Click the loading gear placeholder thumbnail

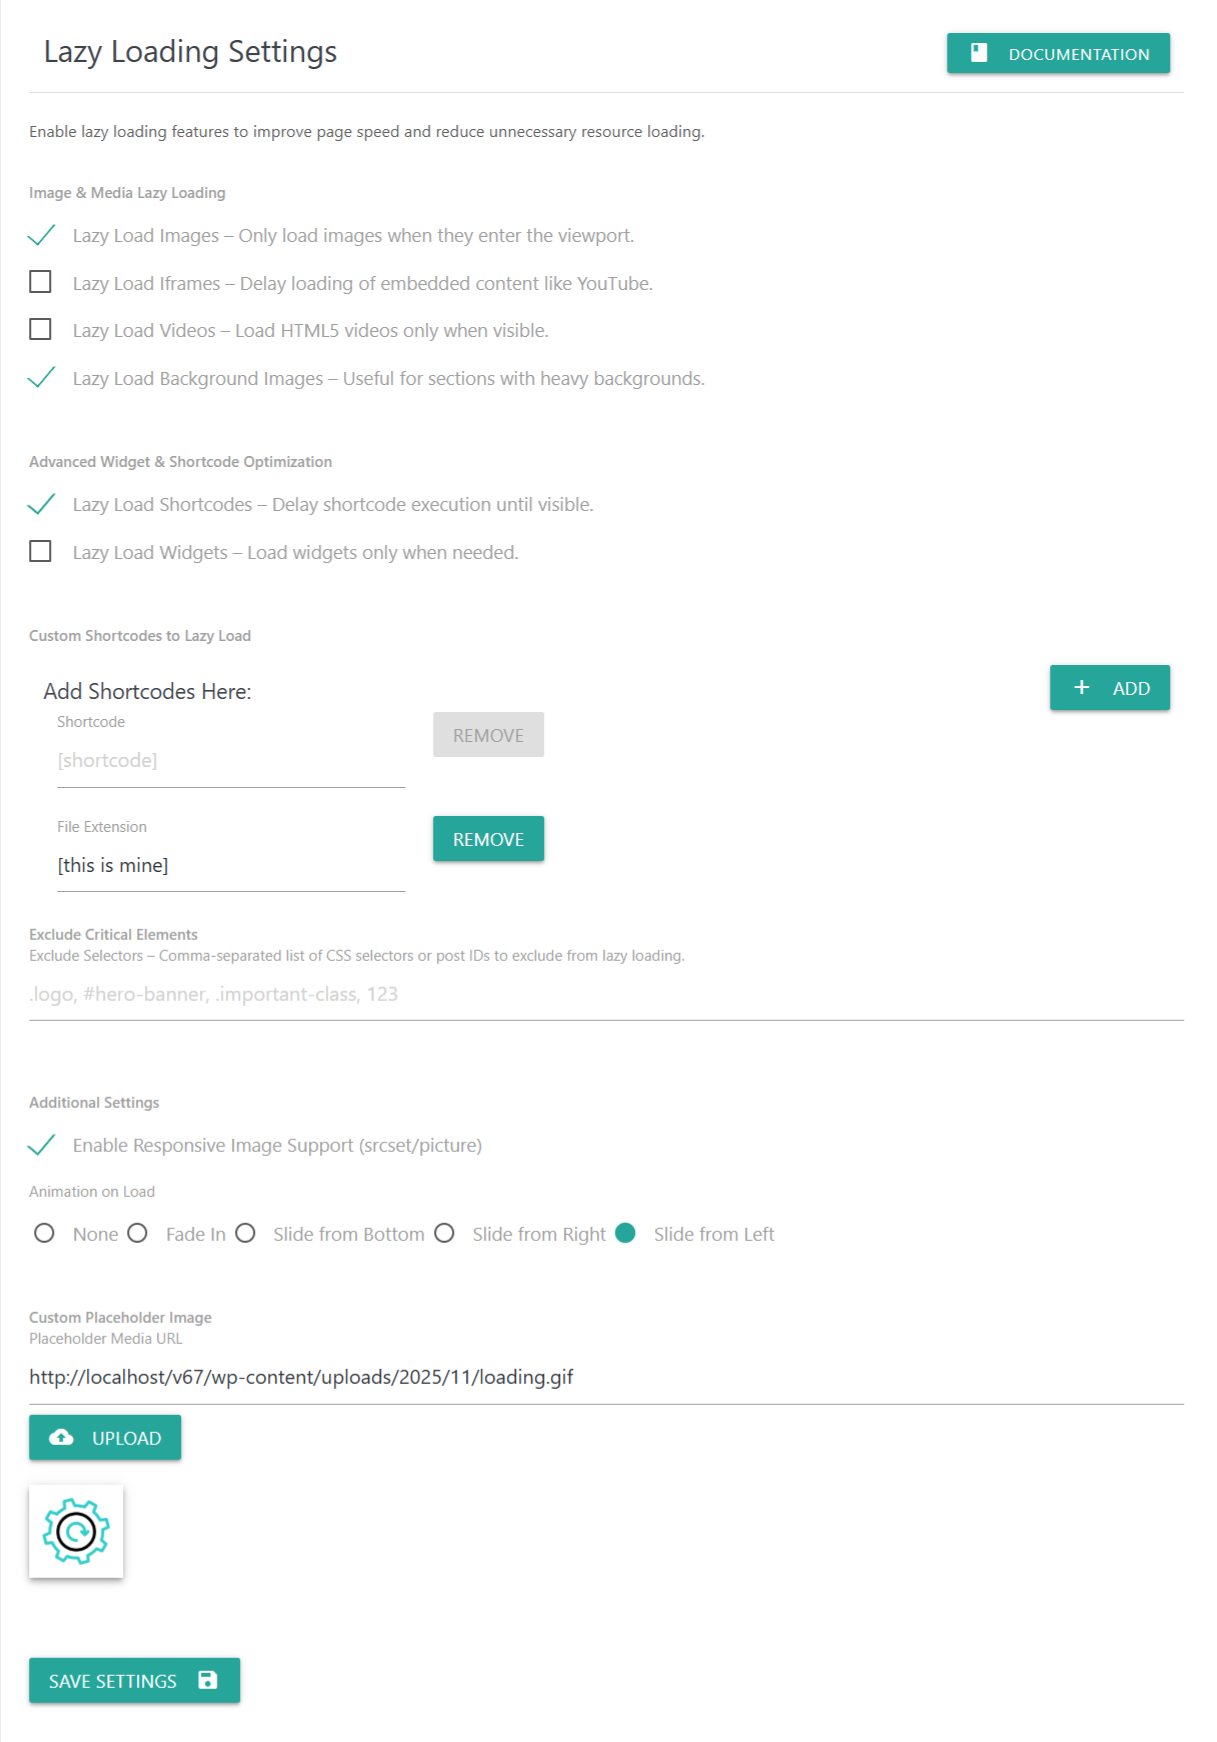[x=76, y=1531]
